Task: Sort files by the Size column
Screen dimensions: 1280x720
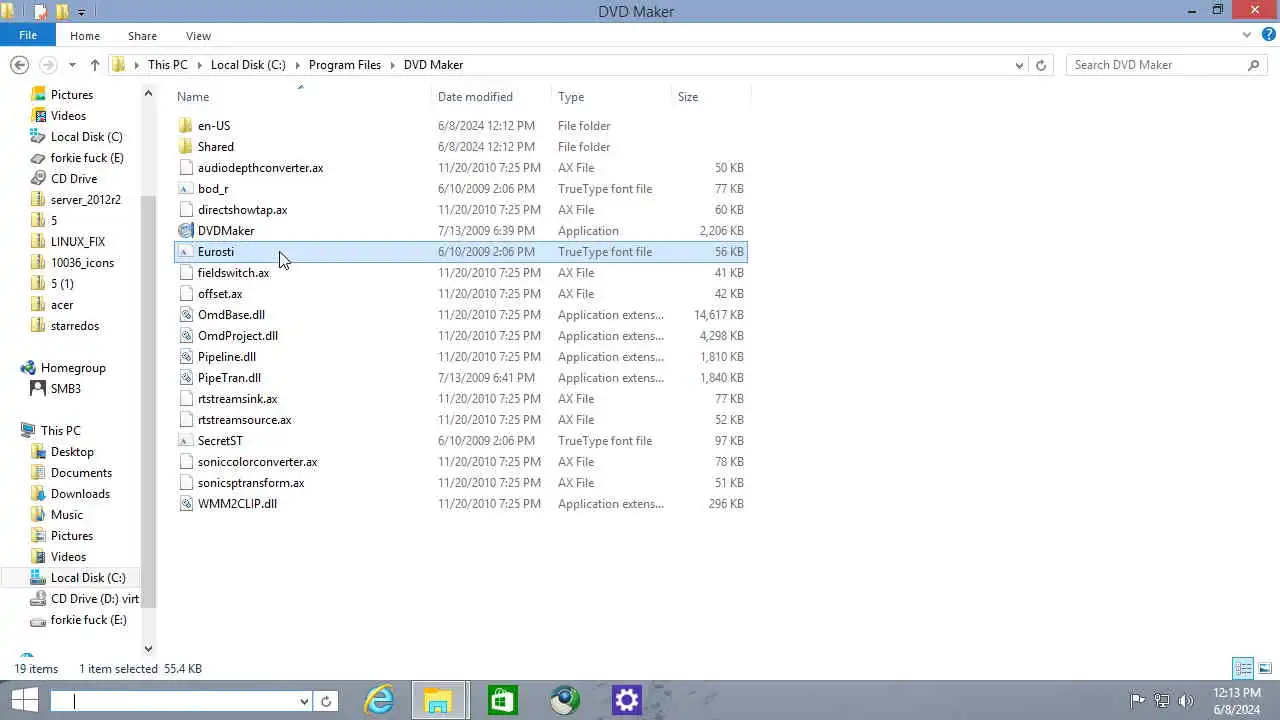Action: (710, 97)
